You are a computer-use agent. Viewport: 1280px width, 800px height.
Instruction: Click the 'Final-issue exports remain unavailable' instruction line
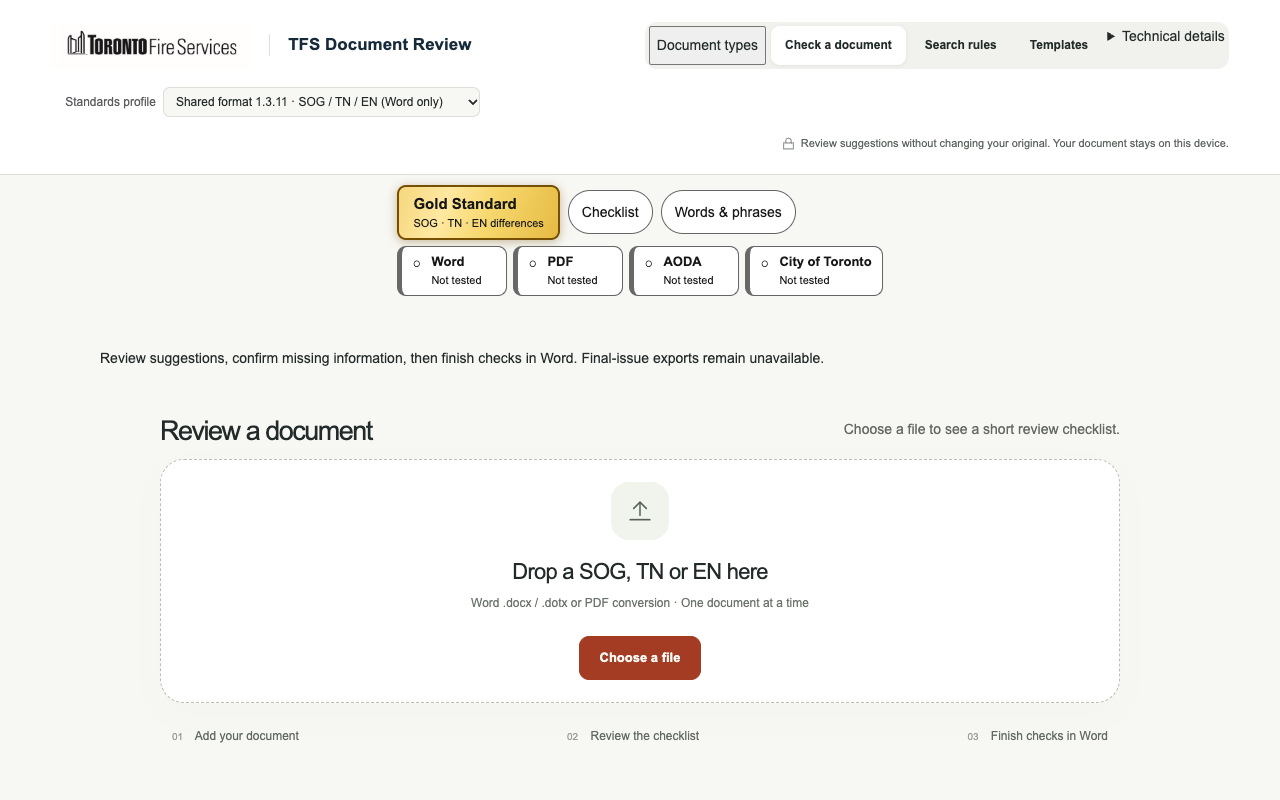click(462, 358)
